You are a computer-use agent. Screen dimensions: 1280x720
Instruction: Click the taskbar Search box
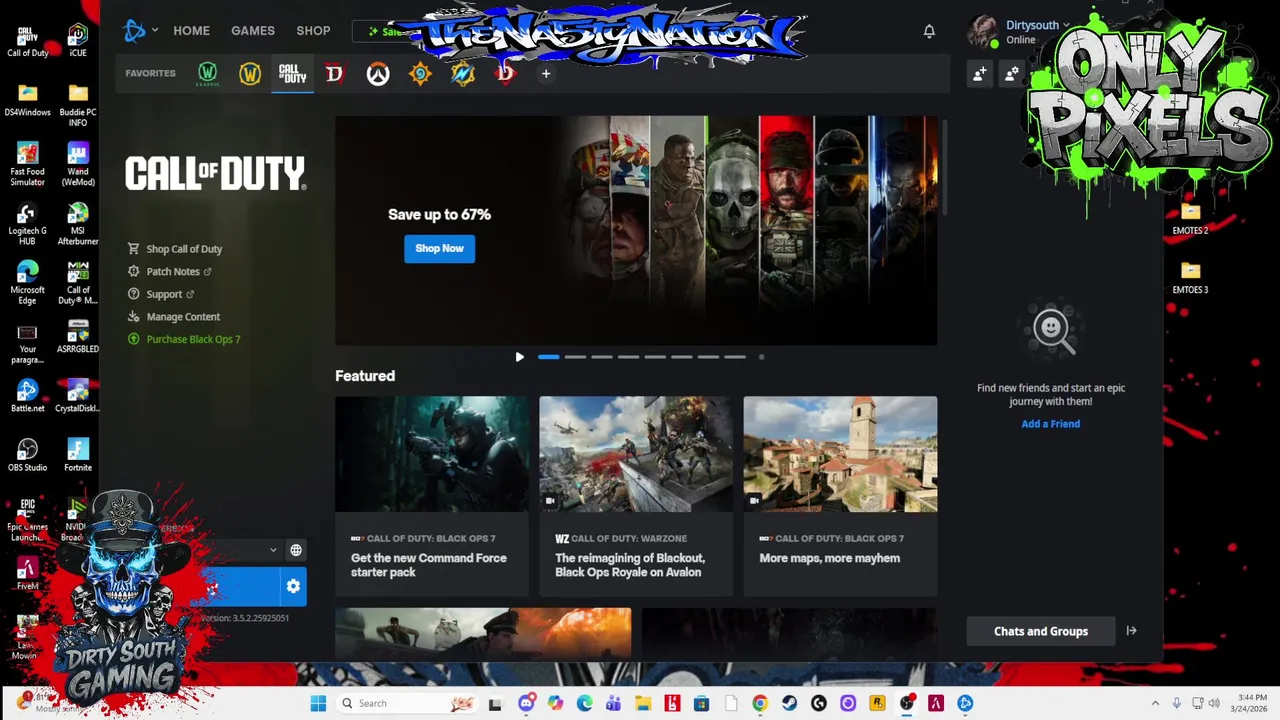407,703
